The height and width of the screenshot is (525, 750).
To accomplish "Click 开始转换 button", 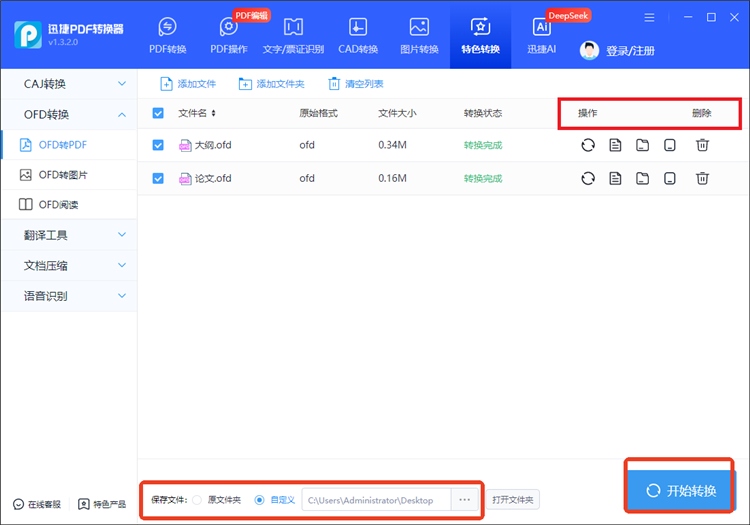I will (x=680, y=491).
